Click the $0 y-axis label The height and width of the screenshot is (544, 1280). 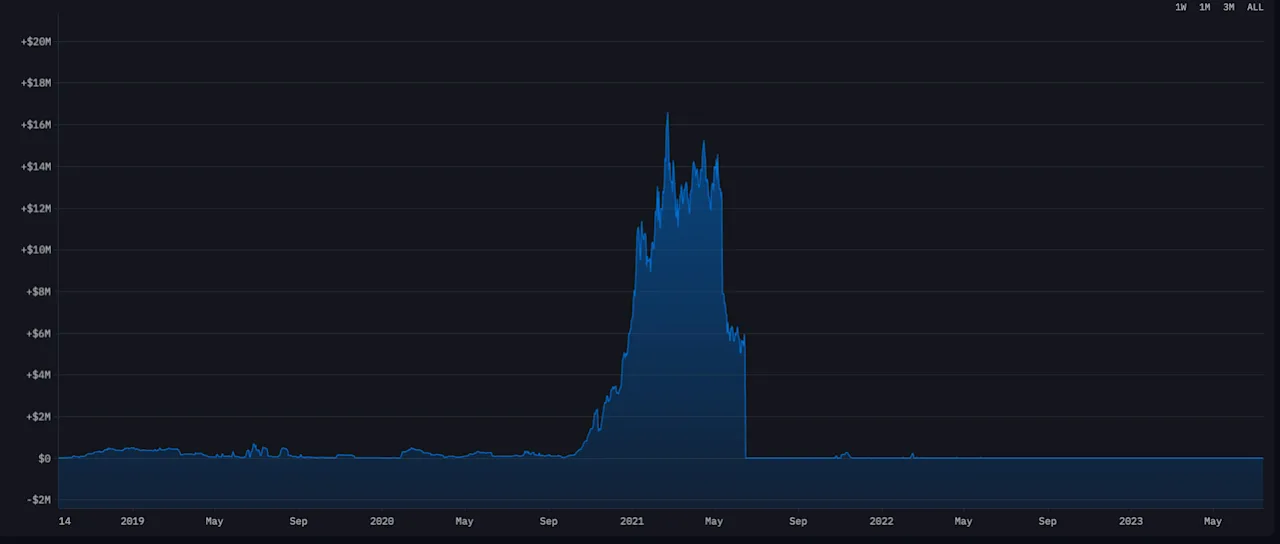tap(45, 459)
